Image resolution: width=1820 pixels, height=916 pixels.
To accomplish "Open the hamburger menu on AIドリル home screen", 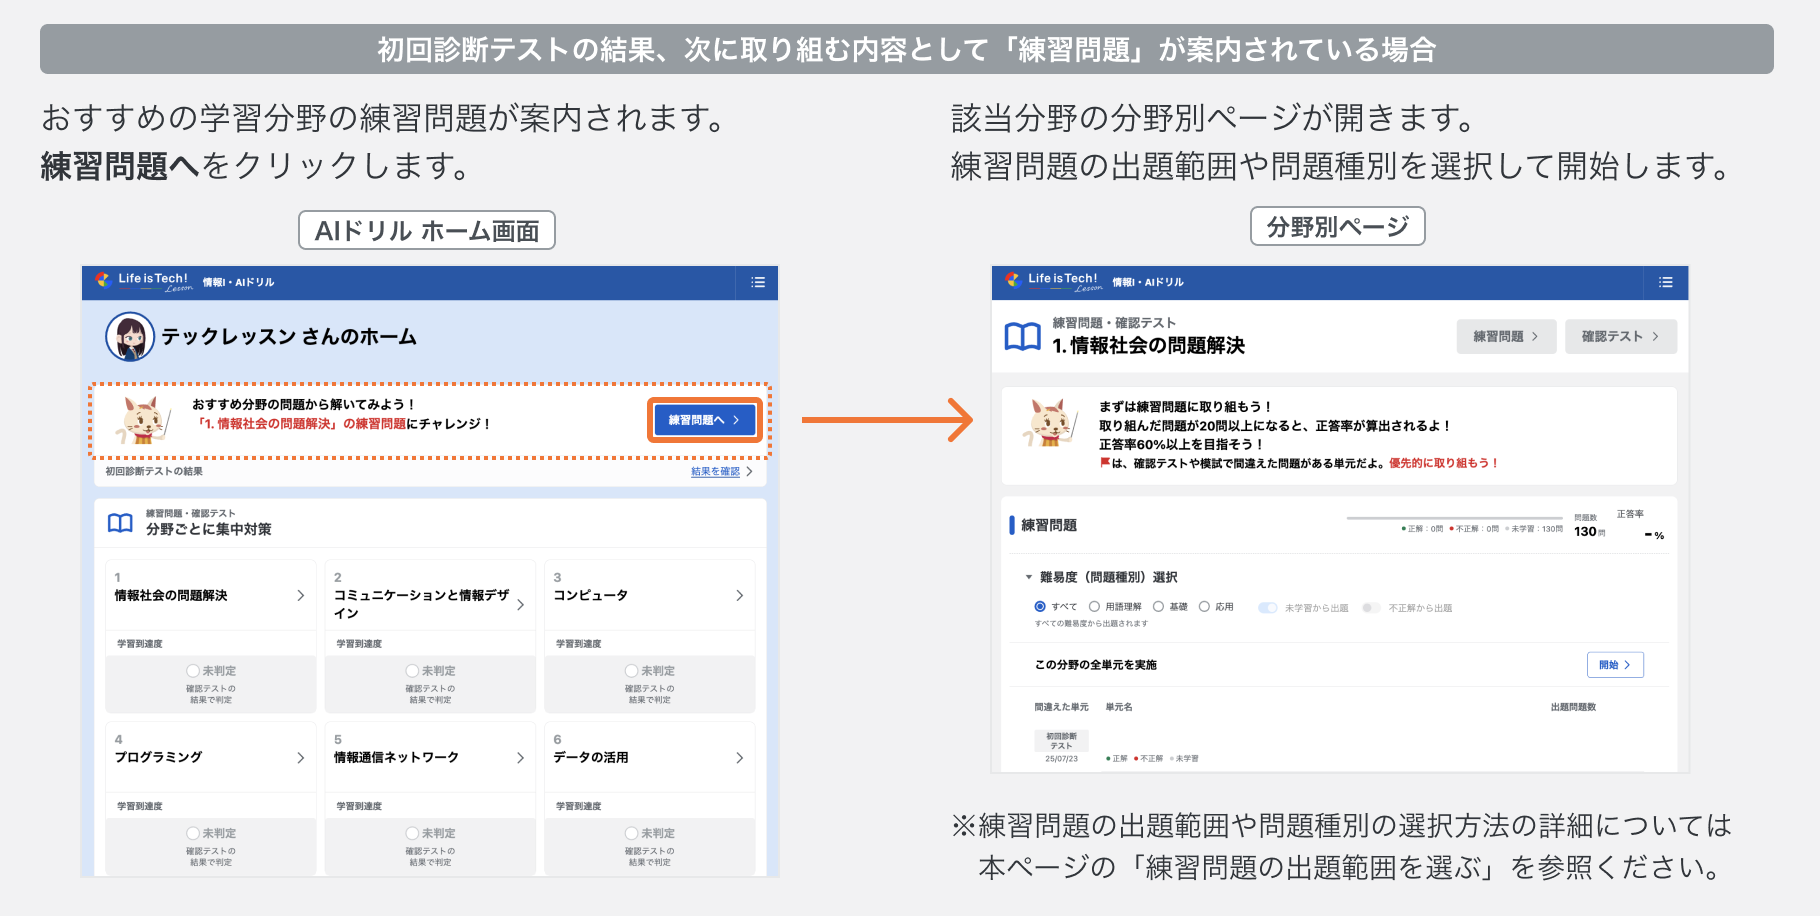I will pyautogui.click(x=758, y=282).
